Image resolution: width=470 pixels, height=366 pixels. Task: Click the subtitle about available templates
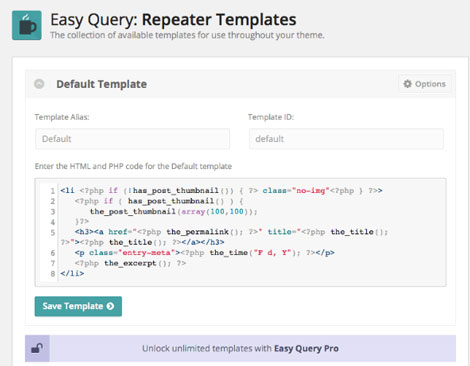tap(187, 35)
